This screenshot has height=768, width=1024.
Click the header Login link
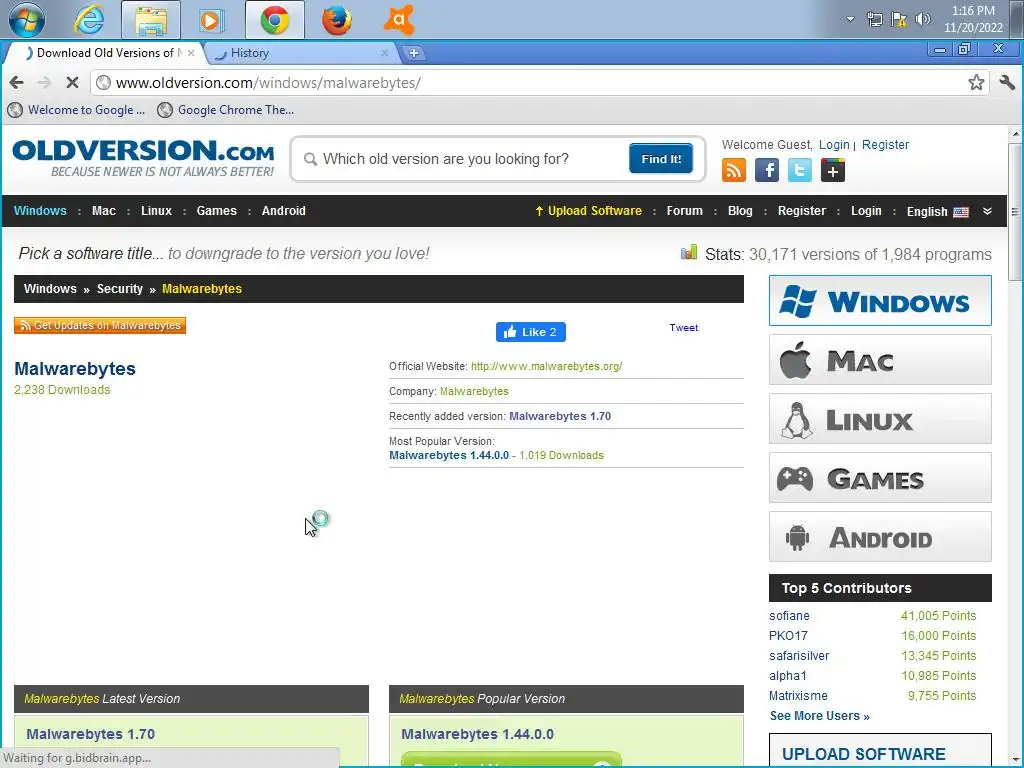(x=834, y=145)
